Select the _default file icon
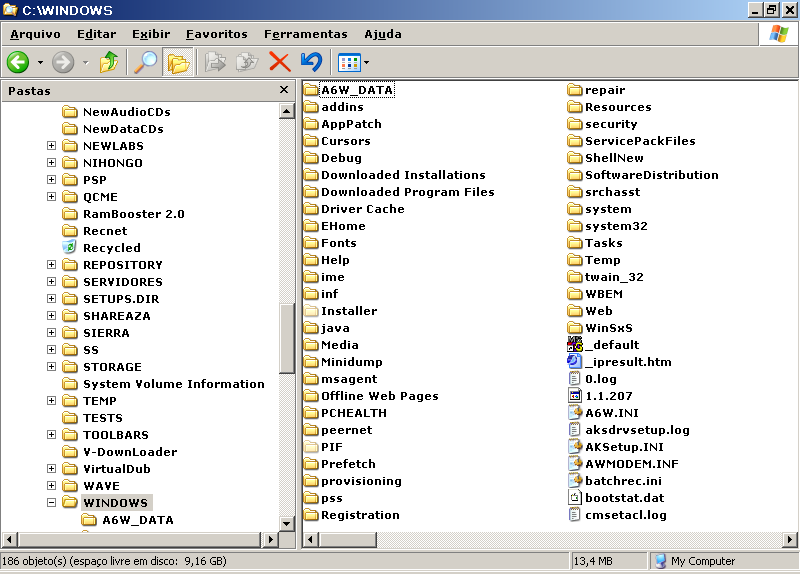This screenshot has height=574, width=800. [574, 345]
